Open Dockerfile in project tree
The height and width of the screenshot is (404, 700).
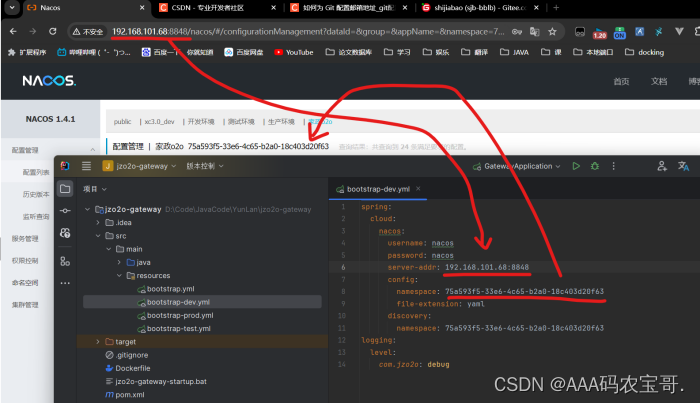pyautogui.click(x=128, y=368)
